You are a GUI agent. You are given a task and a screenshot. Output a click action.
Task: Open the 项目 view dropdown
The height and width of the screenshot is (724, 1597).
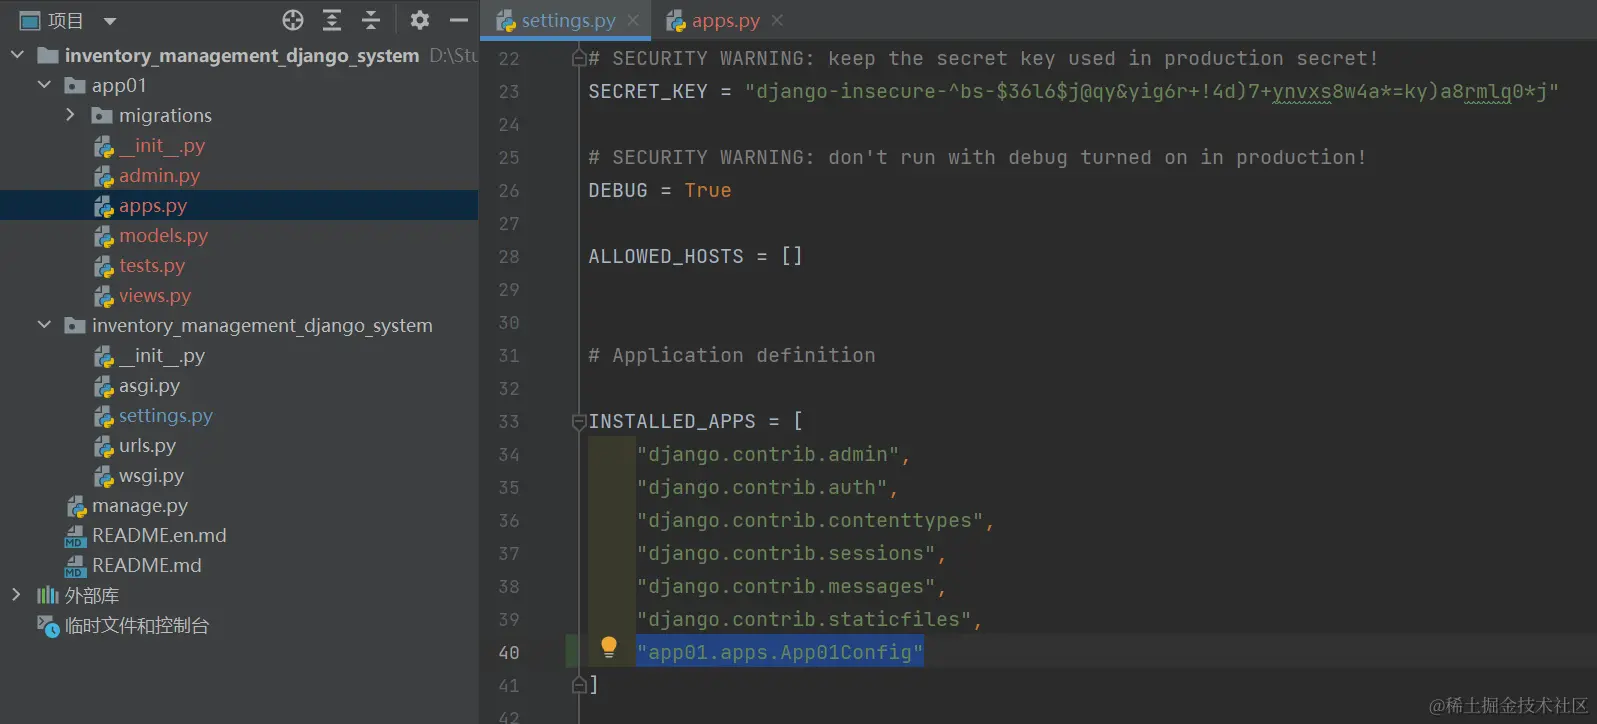pos(110,21)
